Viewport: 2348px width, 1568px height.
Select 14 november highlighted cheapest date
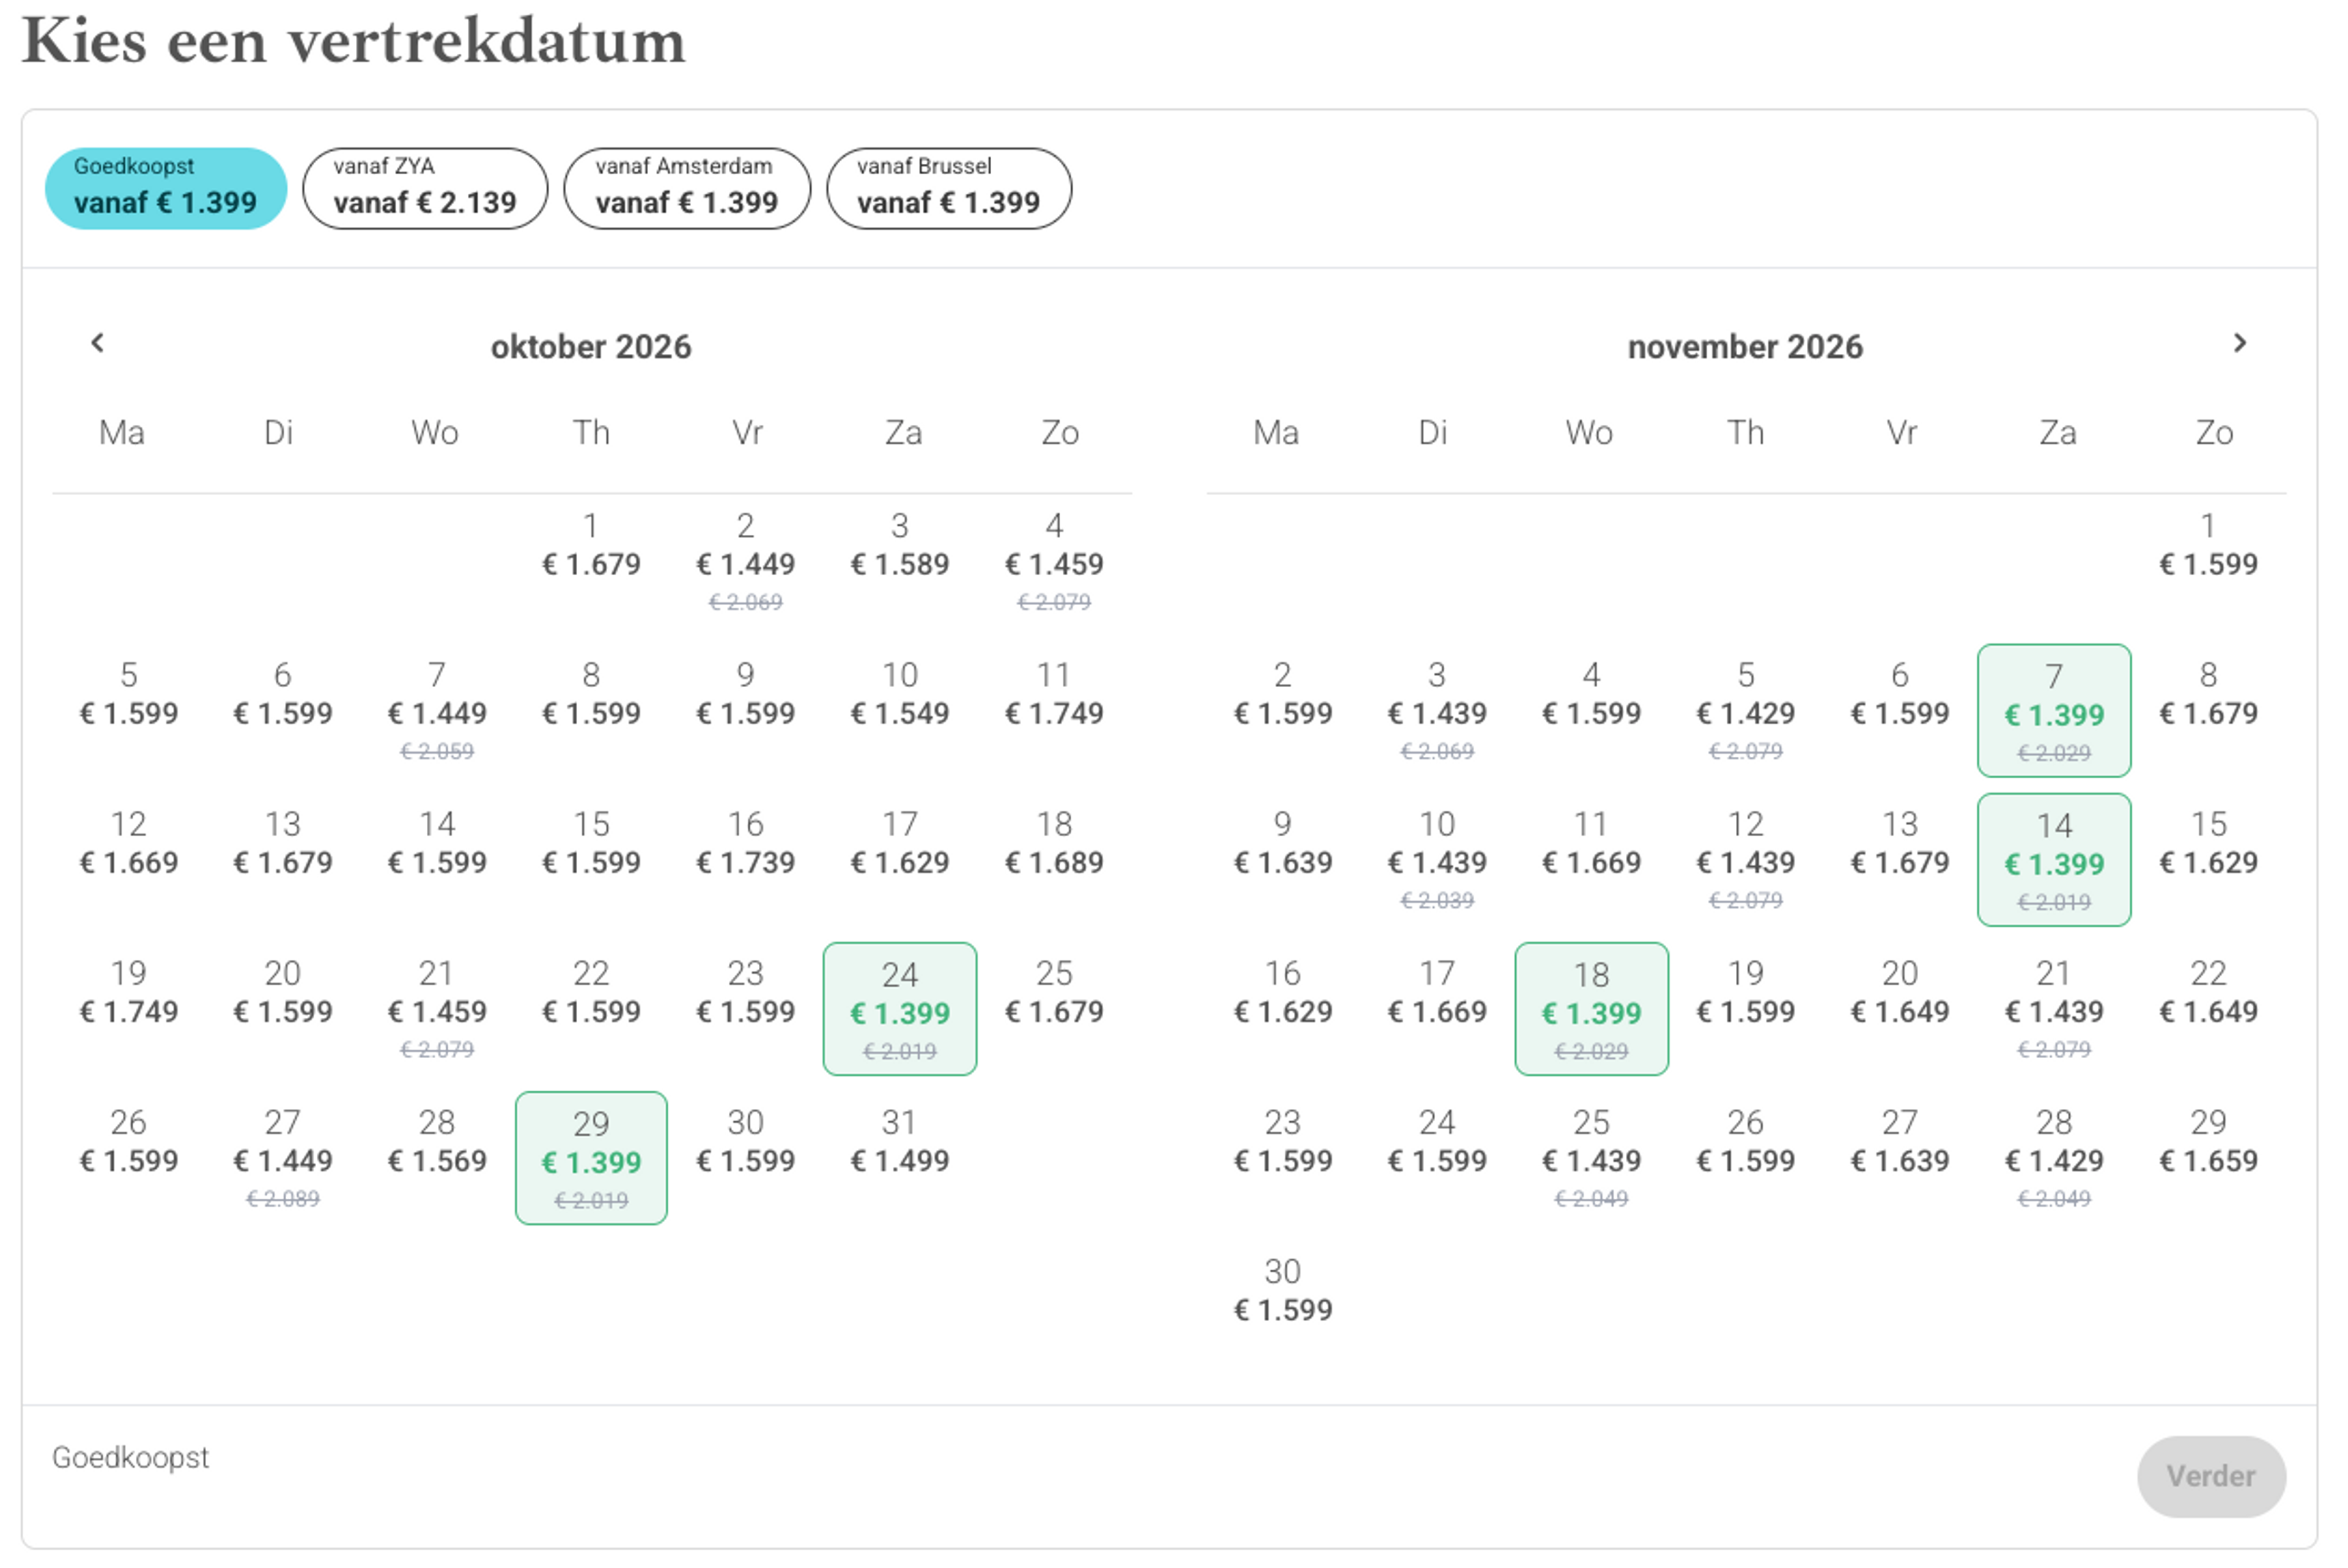(x=2054, y=859)
